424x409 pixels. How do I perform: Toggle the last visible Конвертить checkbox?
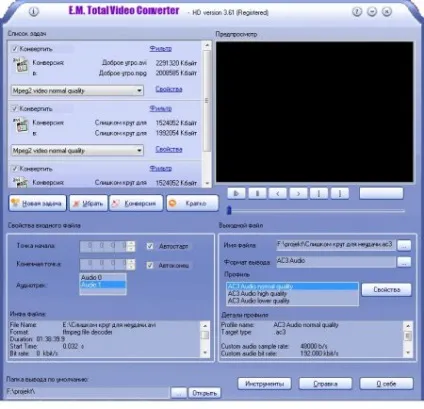15,169
